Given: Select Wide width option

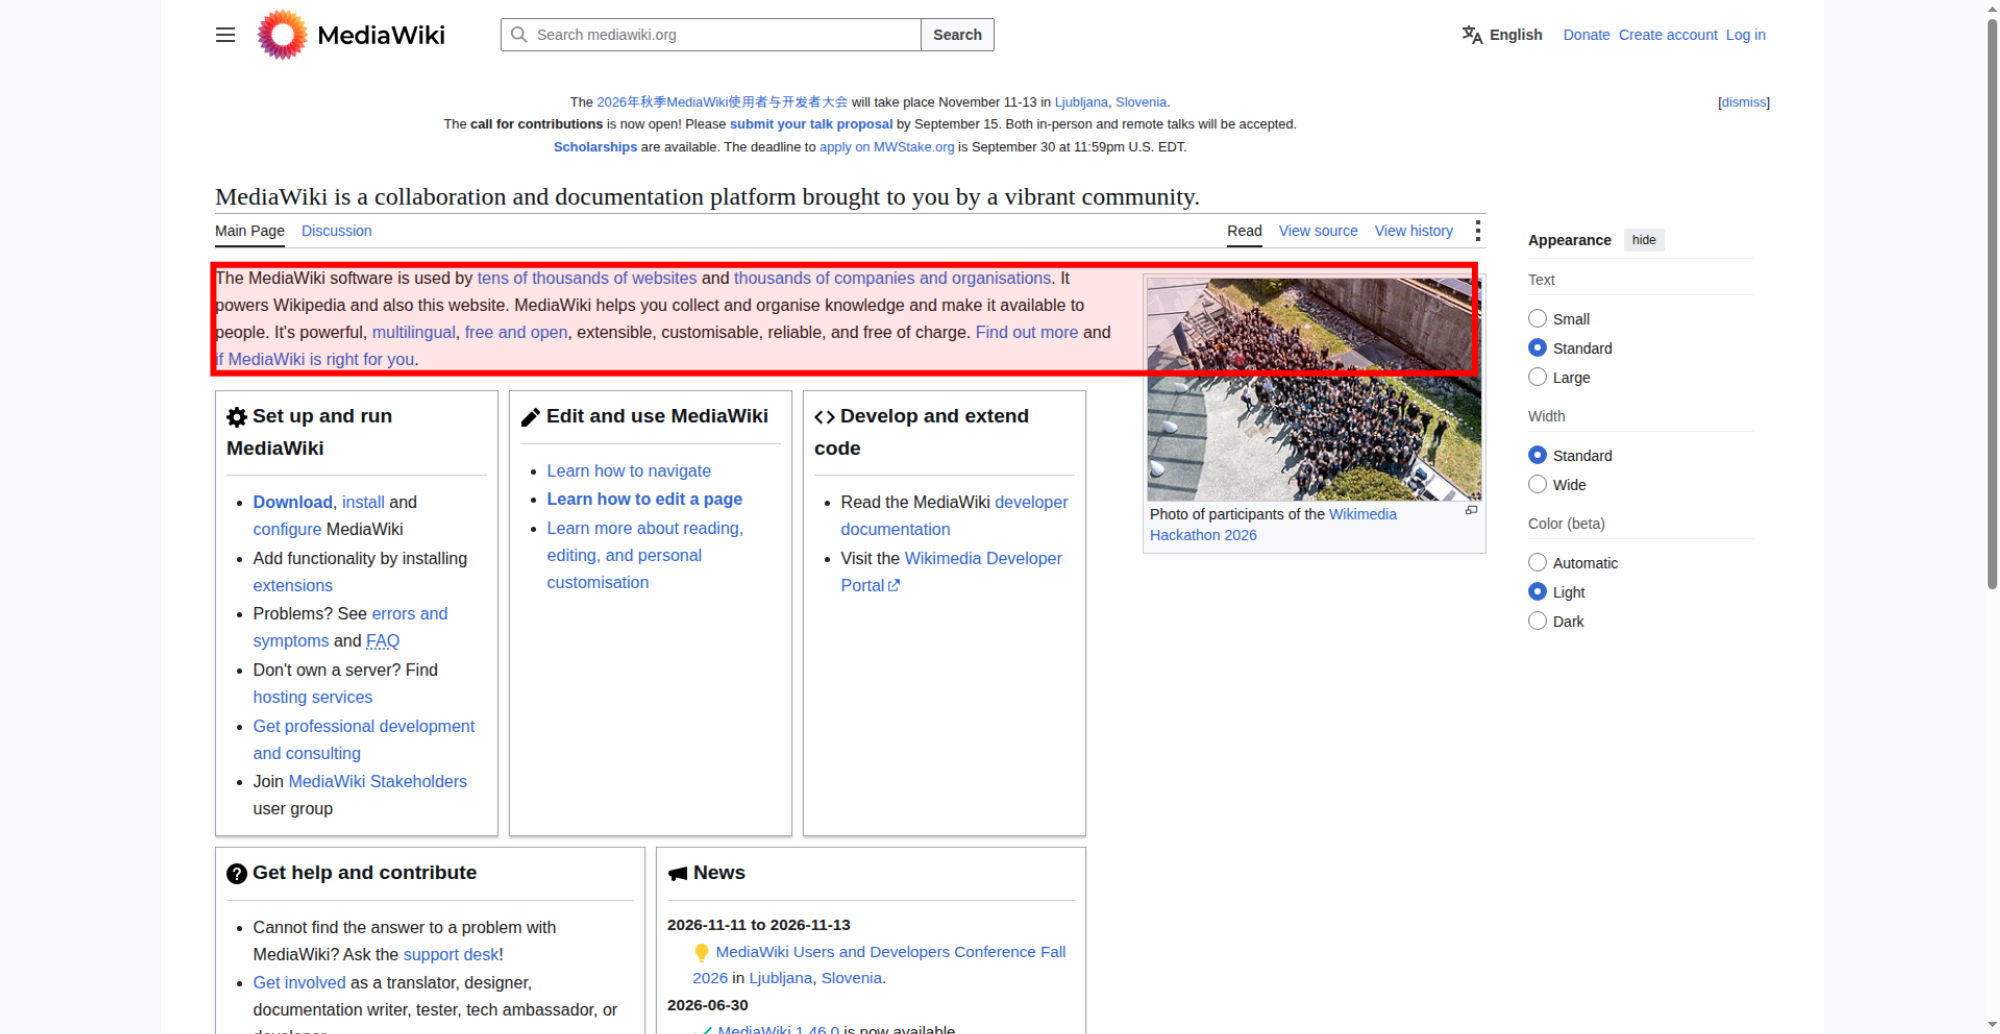Looking at the screenshot, I should coord(1537,485).
